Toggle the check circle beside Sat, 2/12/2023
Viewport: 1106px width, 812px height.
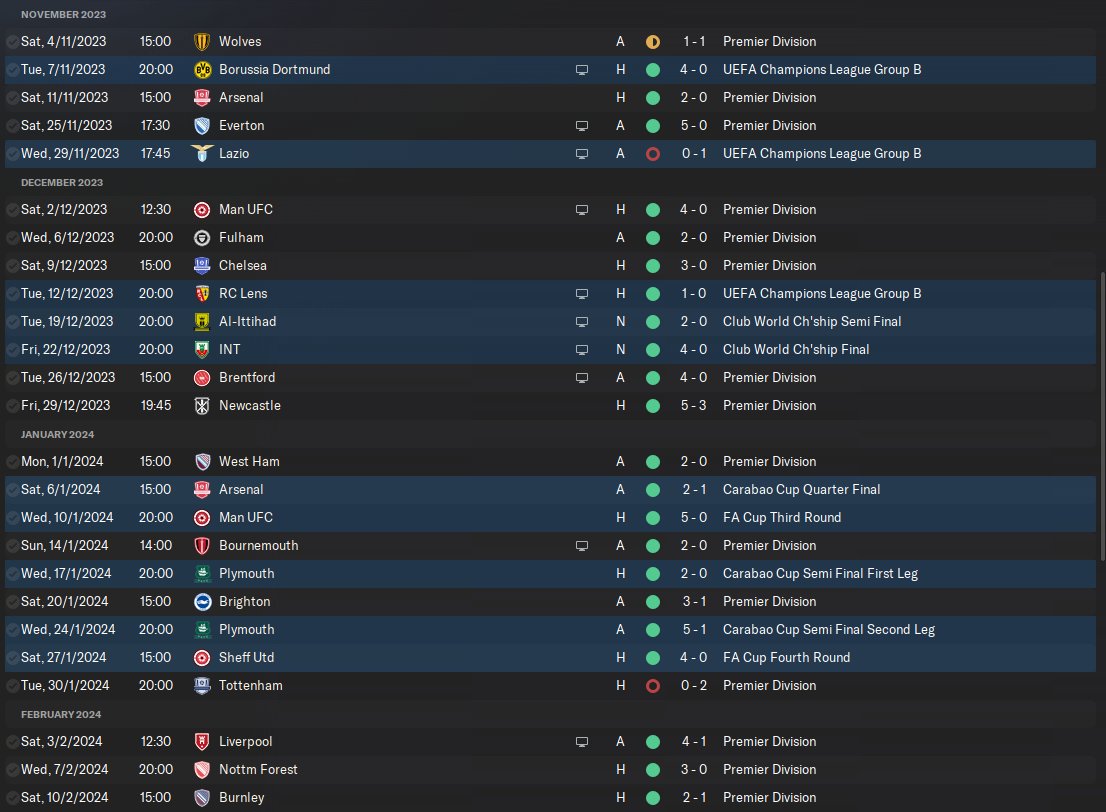click(12, 210)
